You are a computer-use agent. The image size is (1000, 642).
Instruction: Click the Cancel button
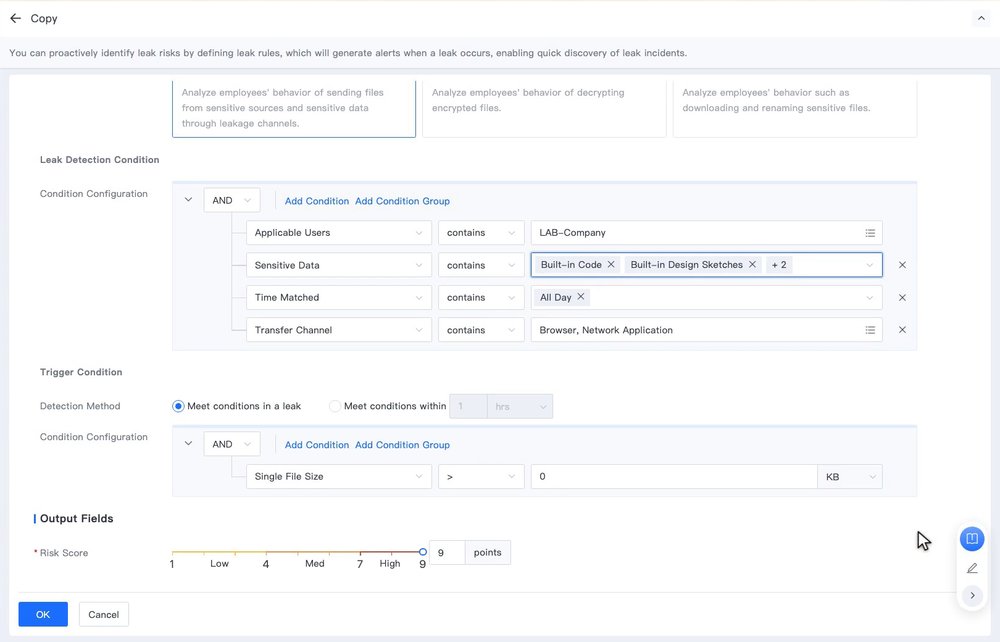(103, 615)
